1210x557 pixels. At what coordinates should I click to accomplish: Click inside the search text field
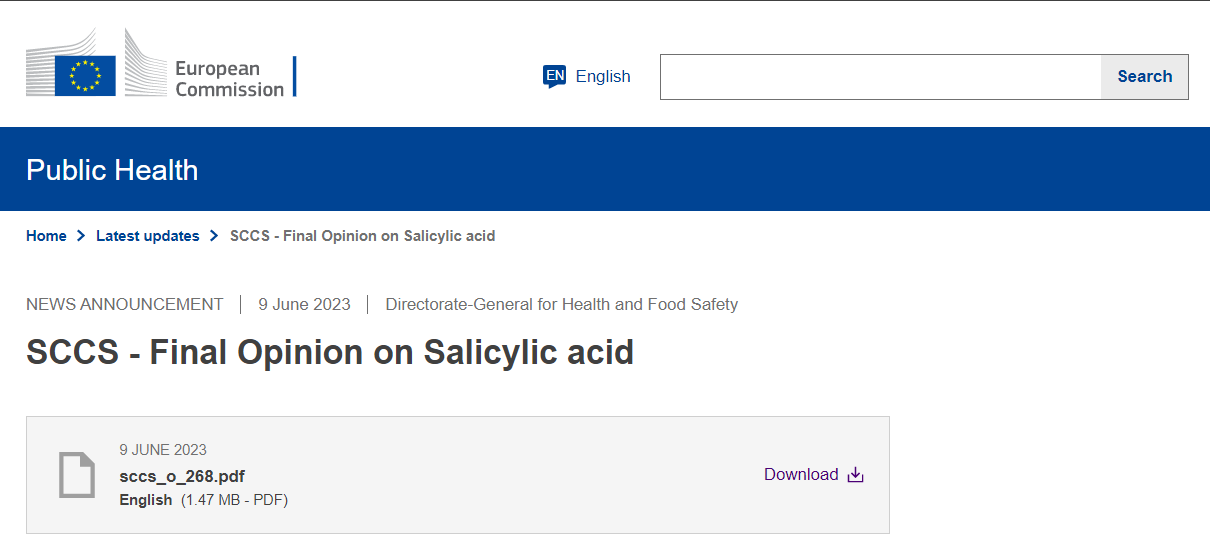[880, 77]
